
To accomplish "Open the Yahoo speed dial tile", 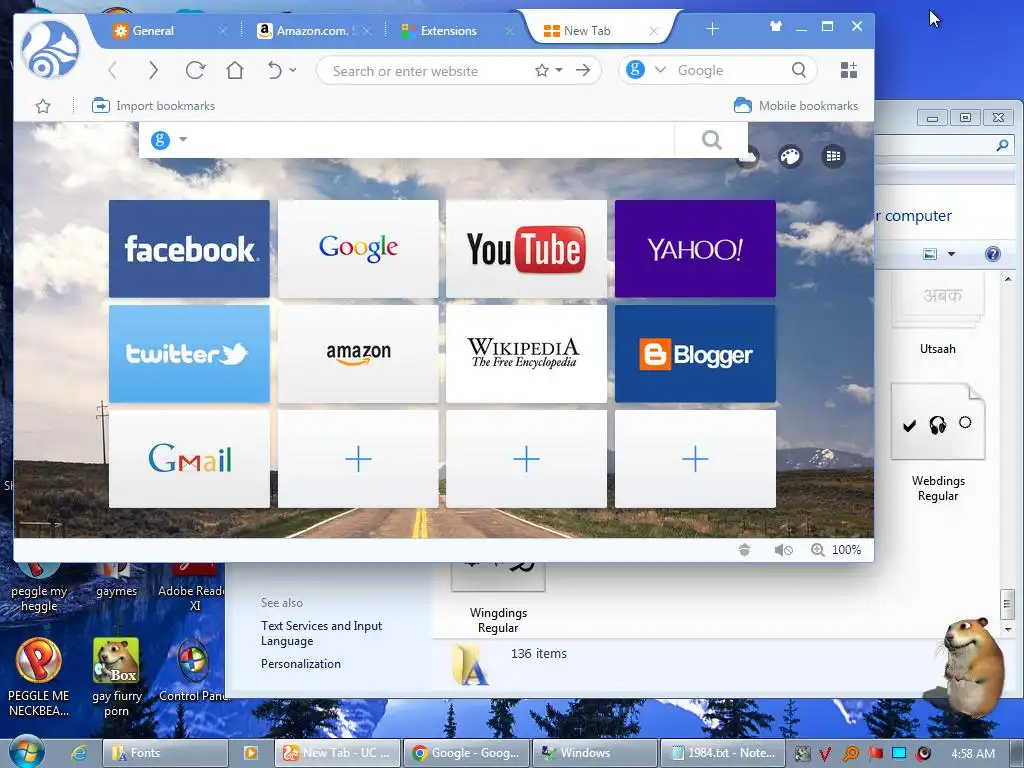I will click(696, 249).
